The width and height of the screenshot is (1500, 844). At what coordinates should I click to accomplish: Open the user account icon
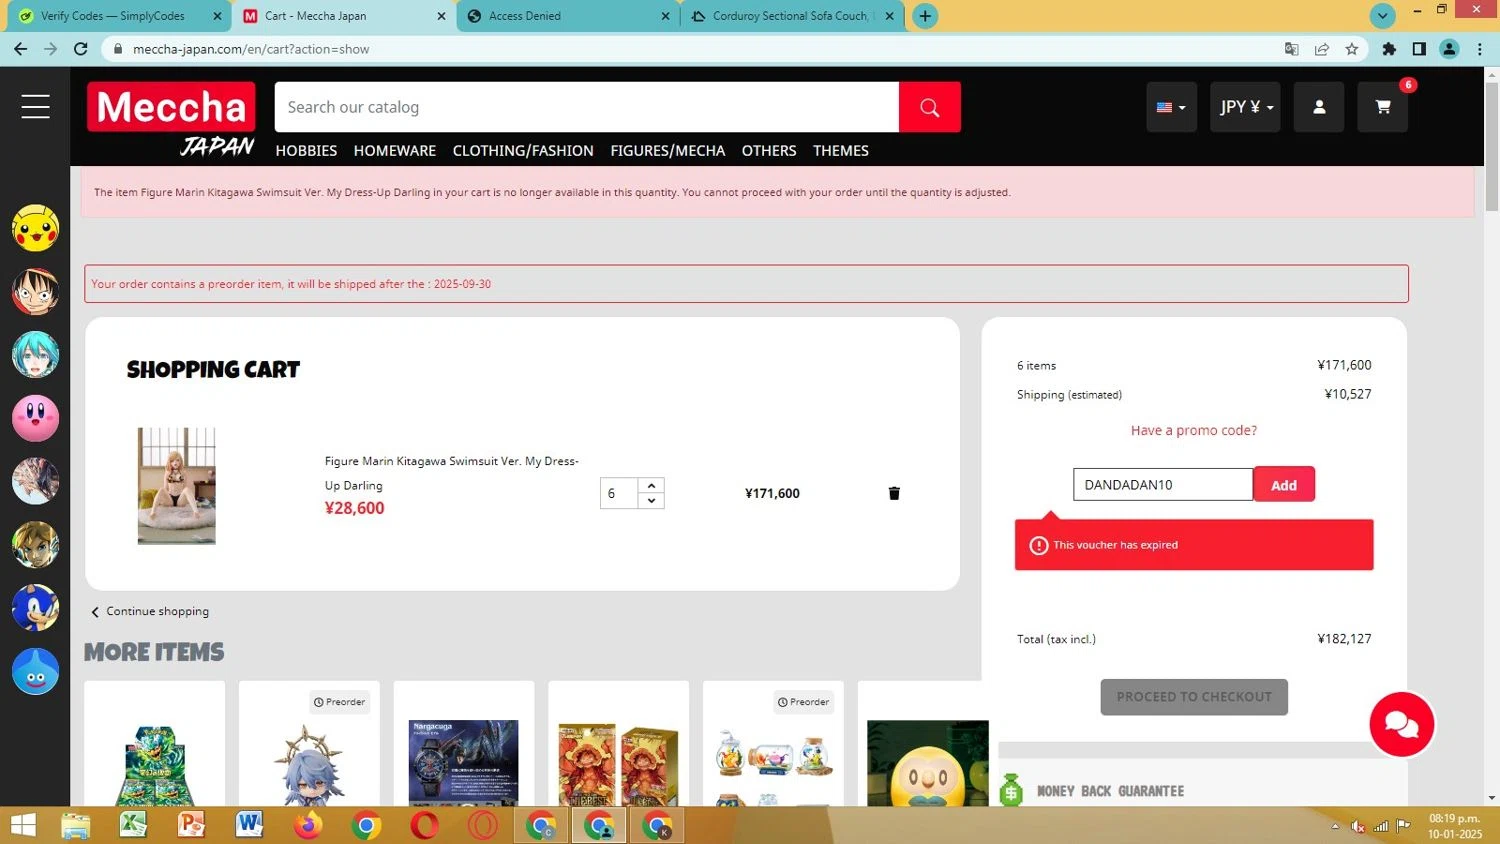point(1319,107)
